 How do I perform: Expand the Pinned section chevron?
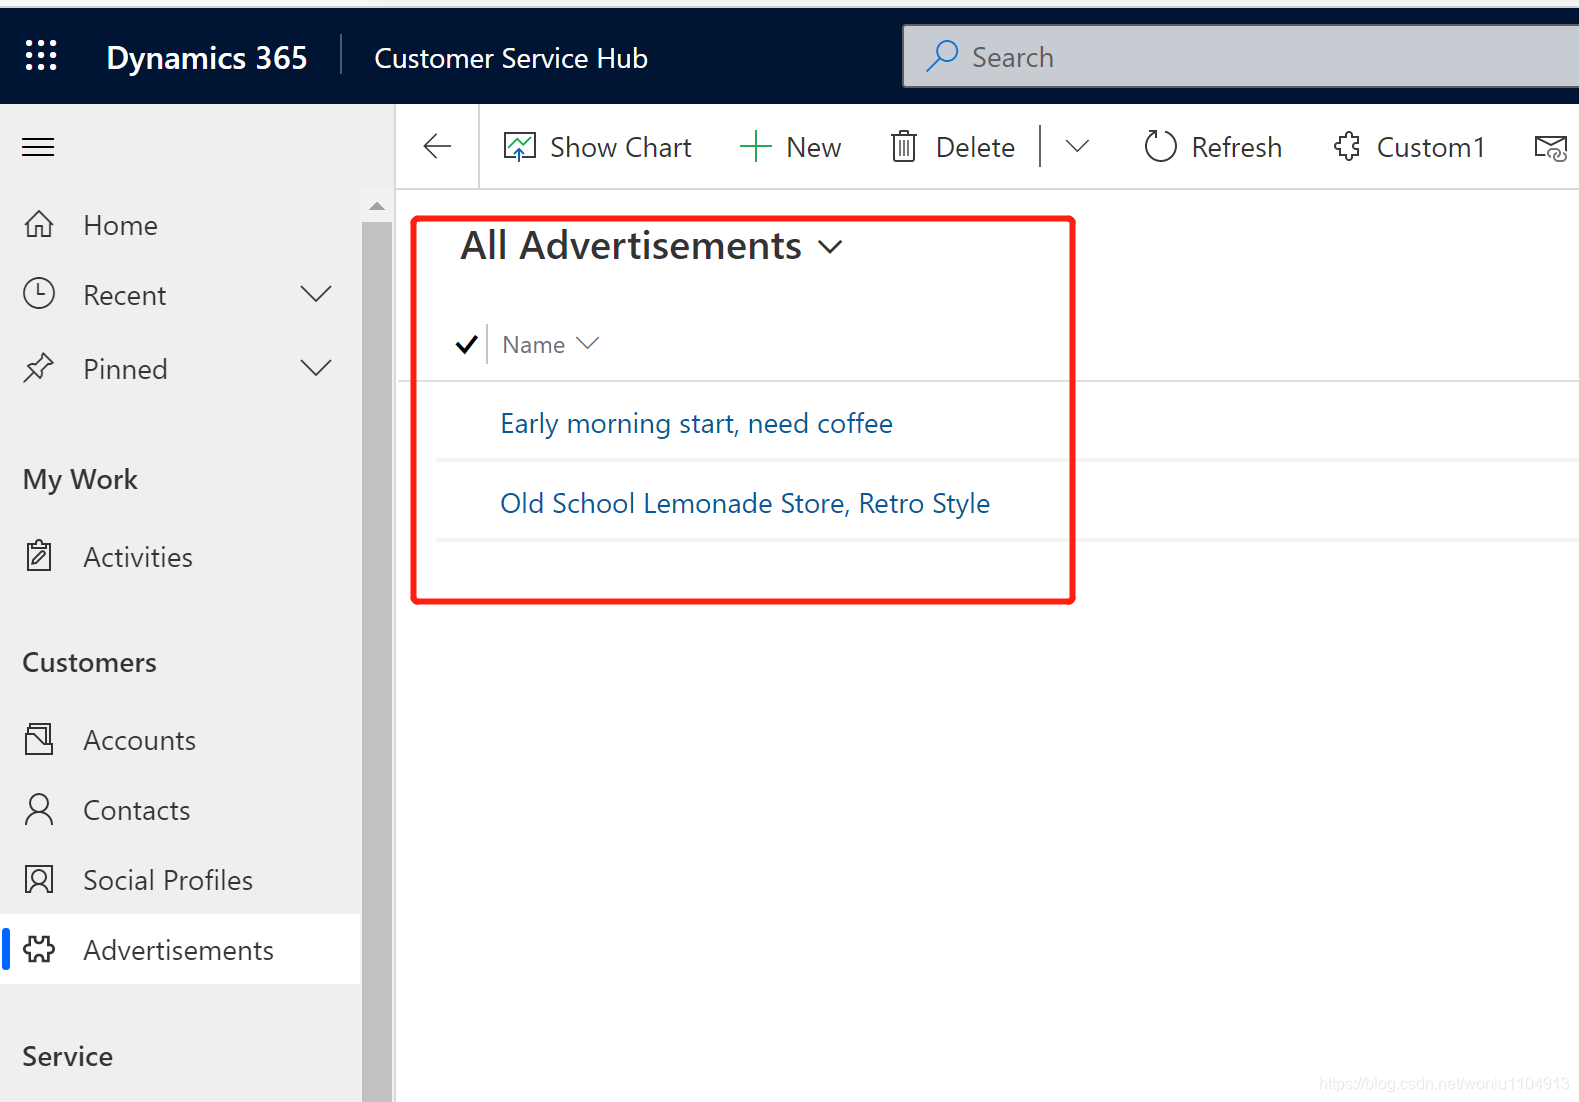coord(316,368)
